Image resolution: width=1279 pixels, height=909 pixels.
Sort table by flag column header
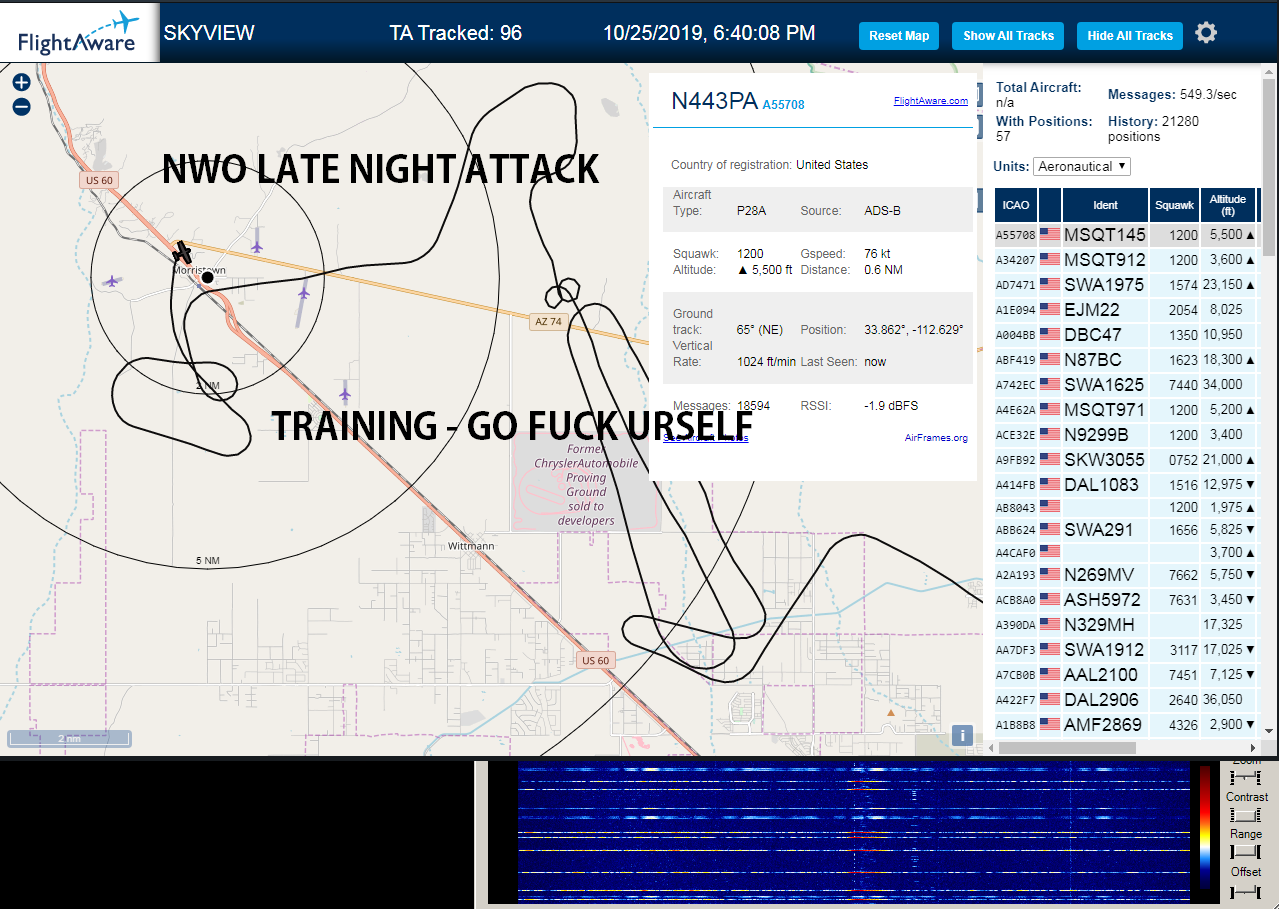[1050, 205]
